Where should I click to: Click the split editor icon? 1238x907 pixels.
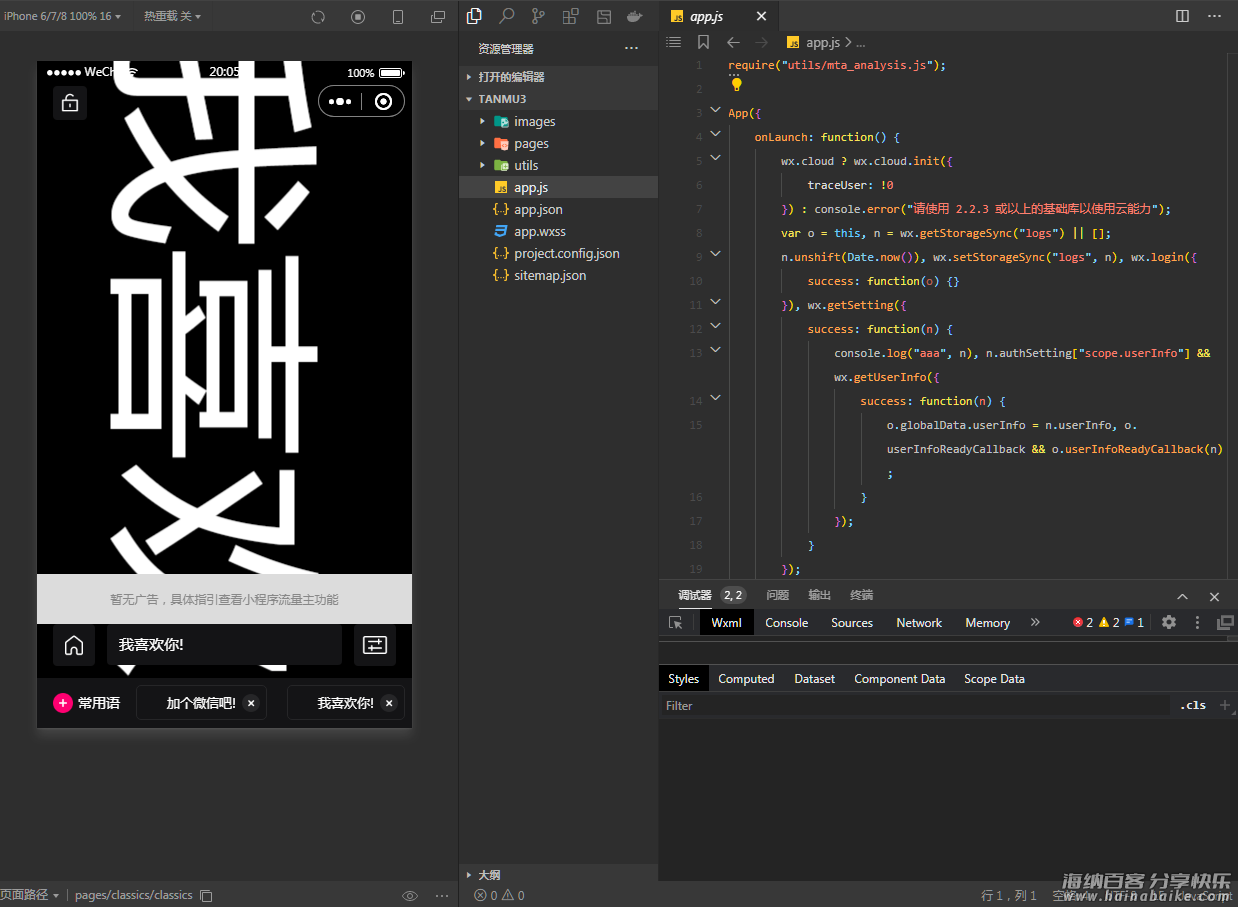pos(1182,16)
